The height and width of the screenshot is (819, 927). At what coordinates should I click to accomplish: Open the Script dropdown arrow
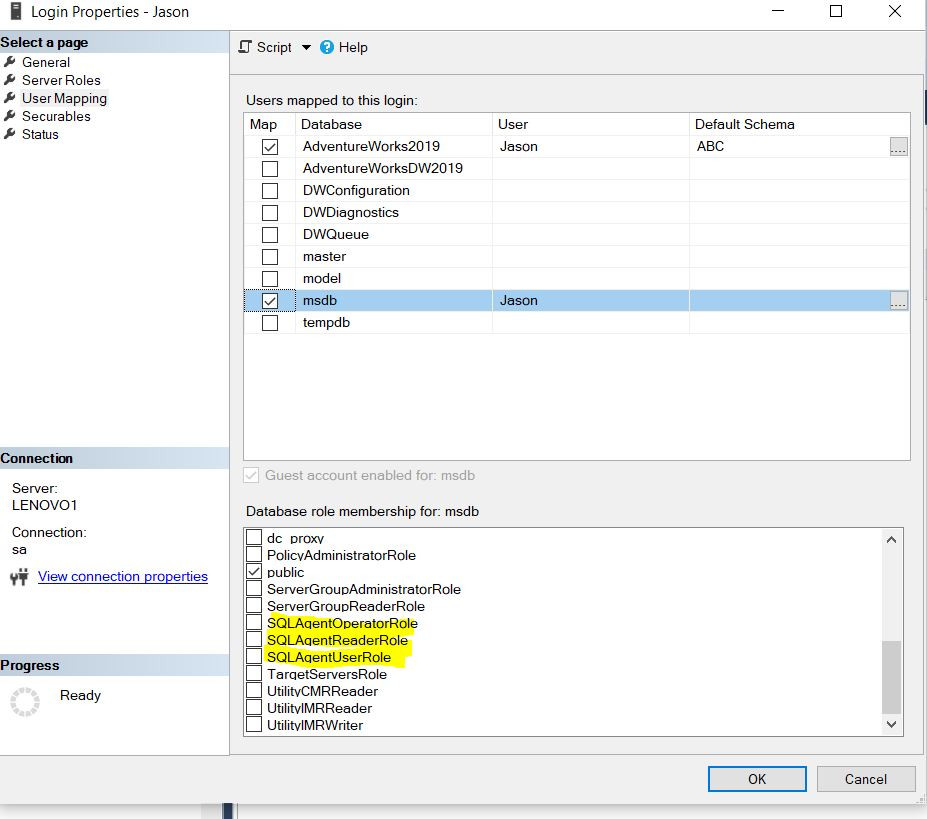[x=306, y=47]
